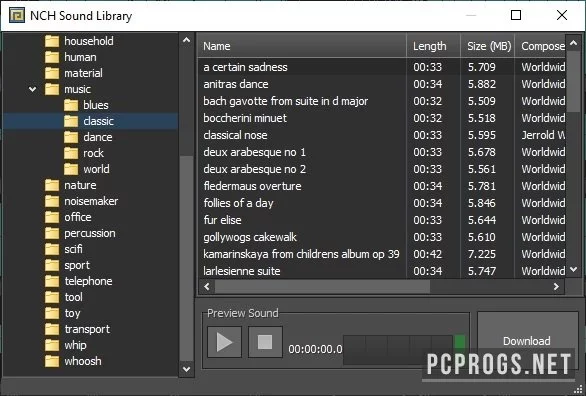Open the rock subfolder
586x396 pixels.
pos(84,153)
